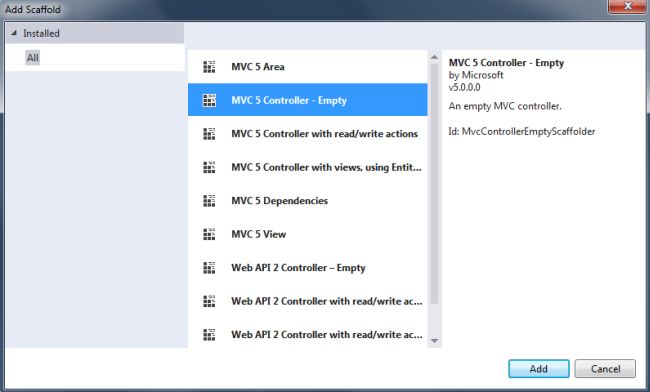Click icon beside MVC 5 Controller with read/write actions
The image size is (650, 392).
209,134
